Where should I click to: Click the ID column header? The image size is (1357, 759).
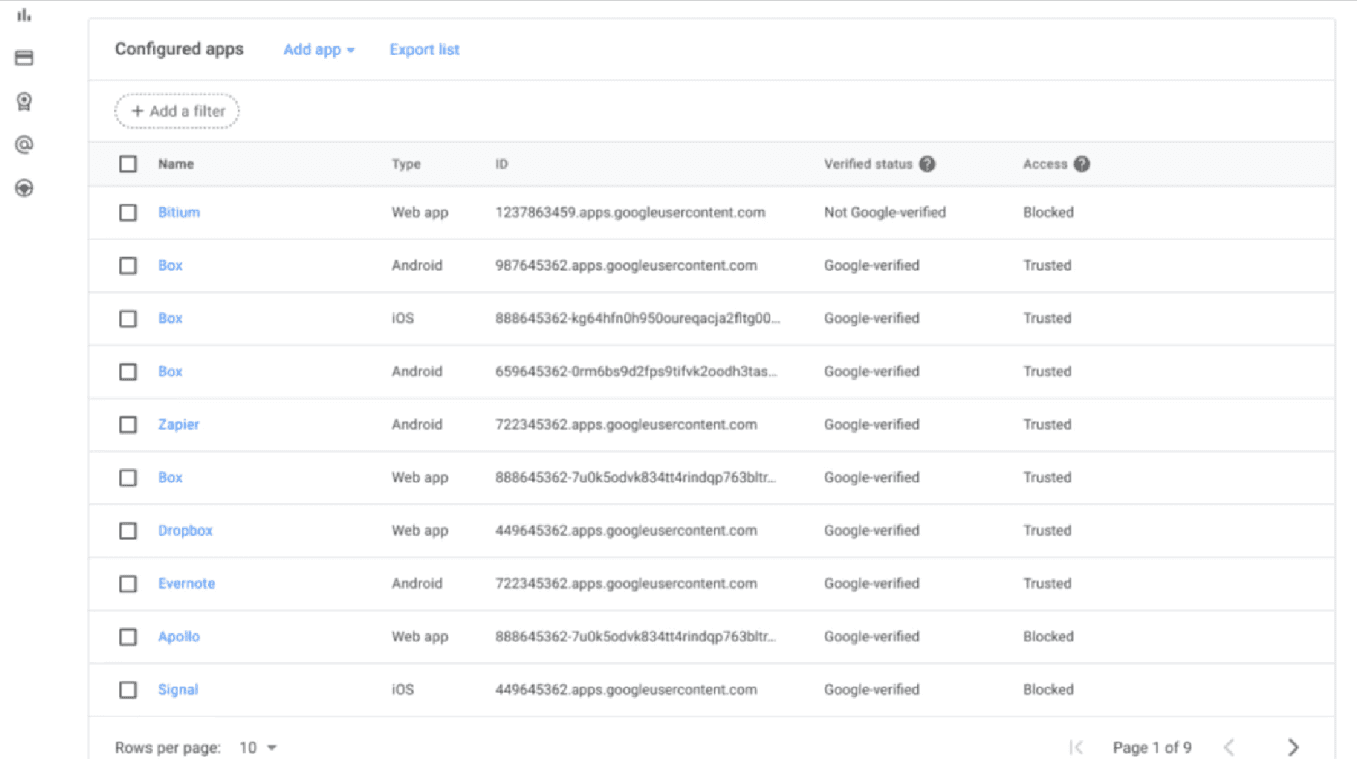pos(501,164)
